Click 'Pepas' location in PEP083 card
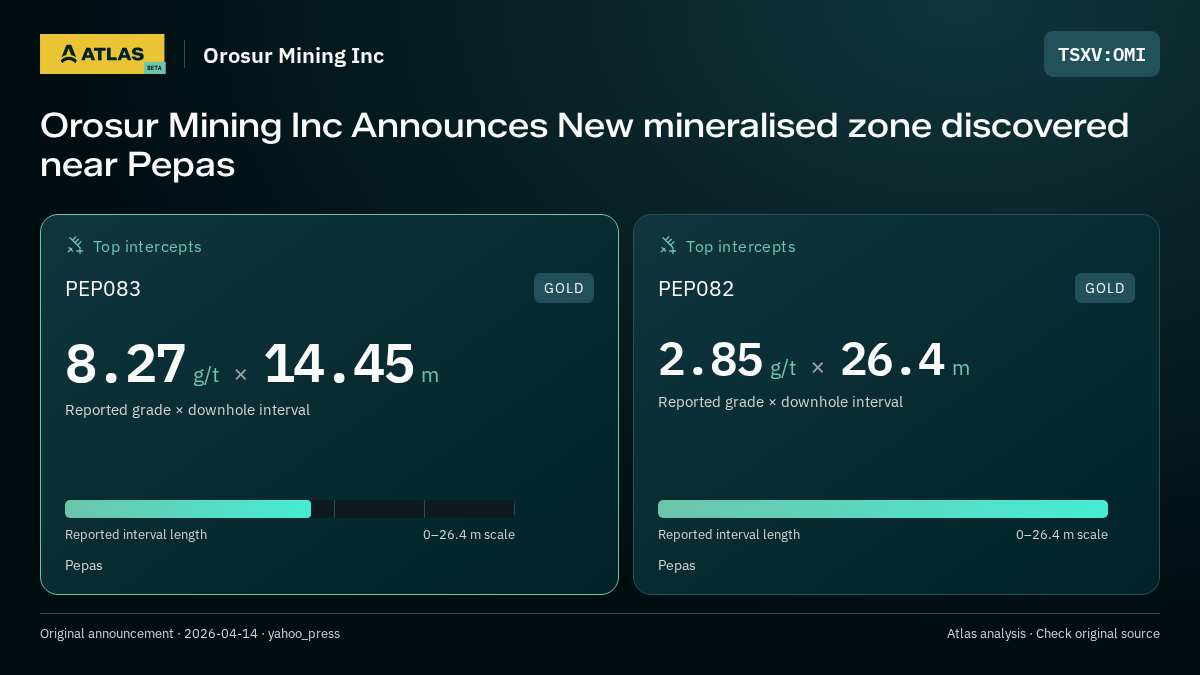This screenshot has width=1200, height=675. (84, 566)
